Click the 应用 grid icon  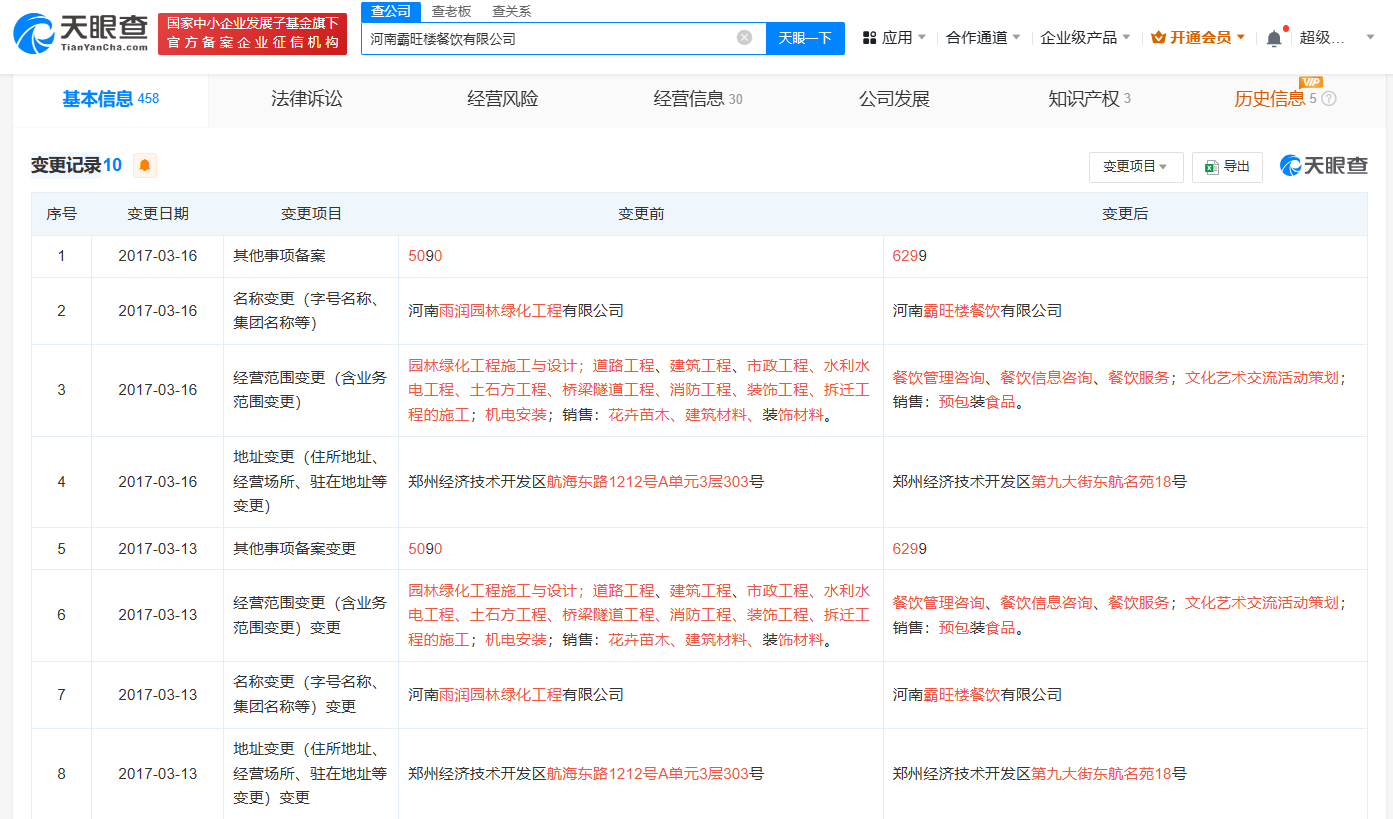click(869, 38)
